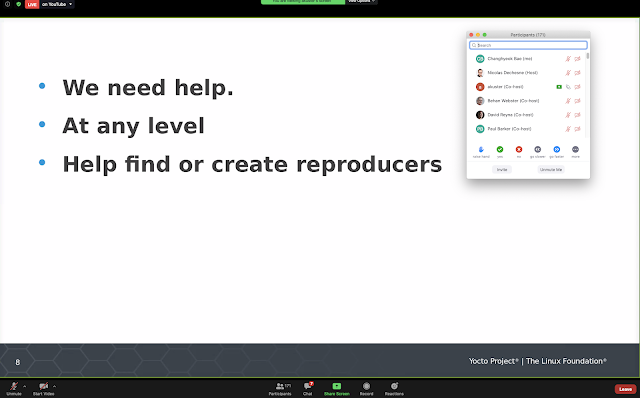Click 'Help find or create reproducers' slide text
Screen dimensions: 640x398
252,165
